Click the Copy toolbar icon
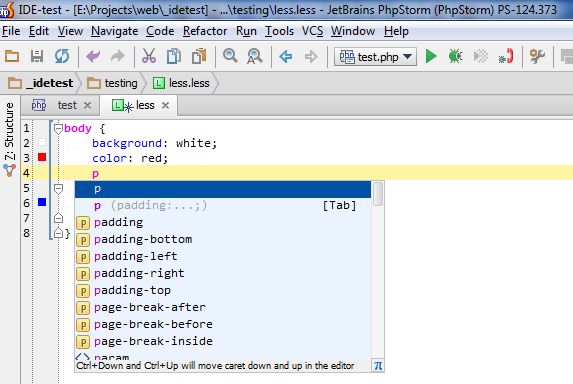This screenshot has height=384, width=573. click(x=174, y=56)
